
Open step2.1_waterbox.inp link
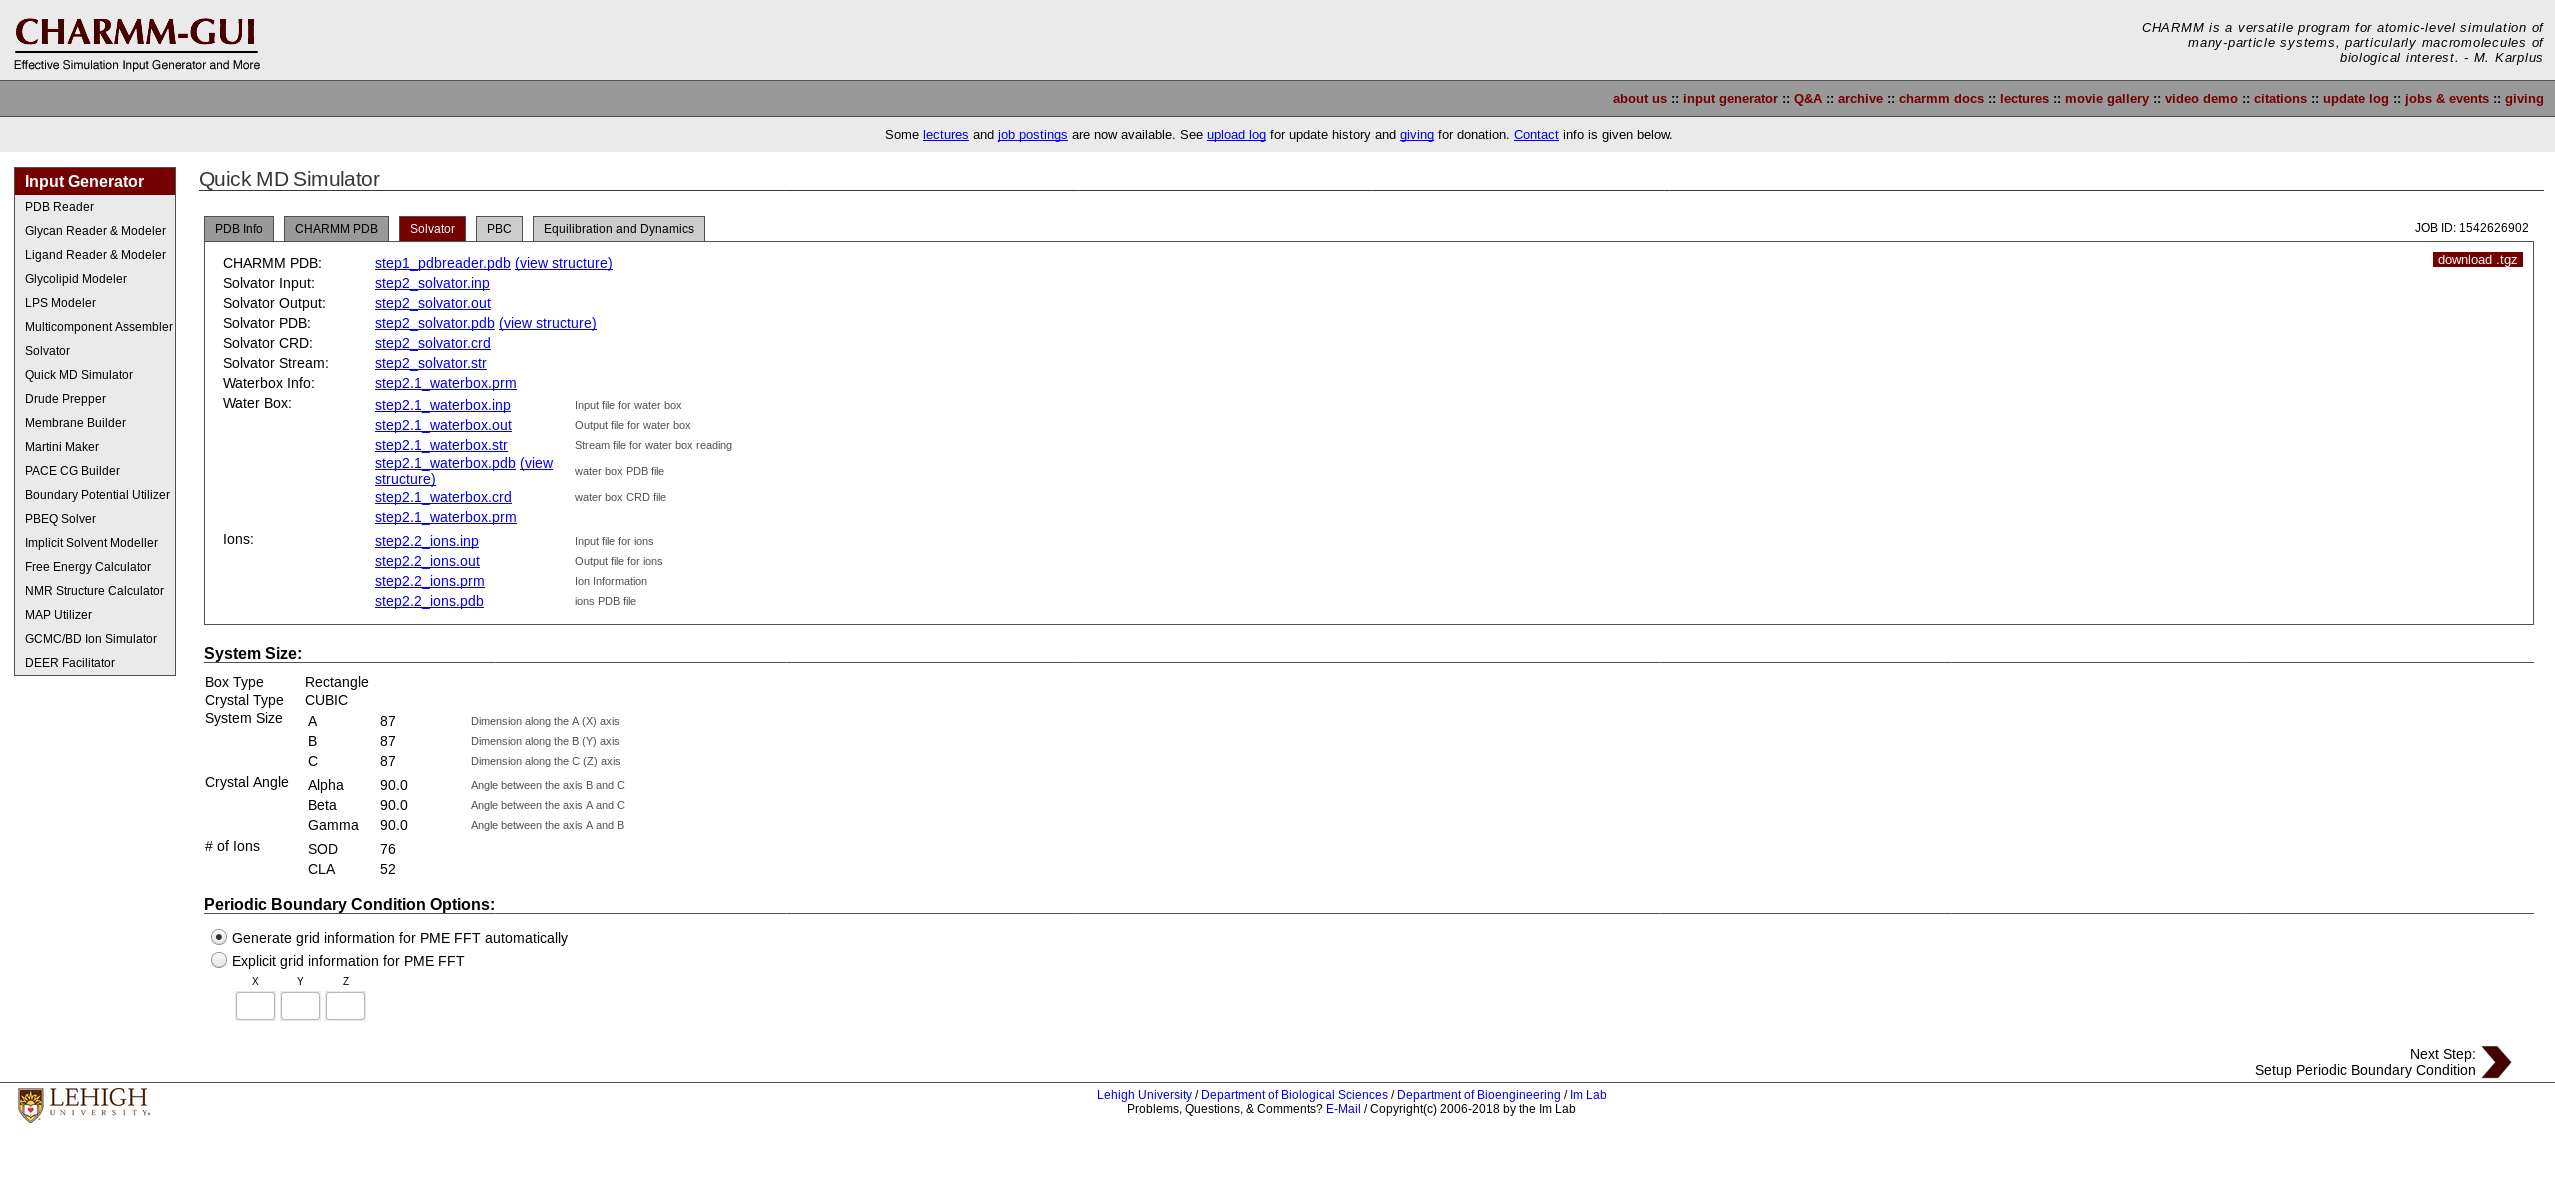[x=443, y=405]
